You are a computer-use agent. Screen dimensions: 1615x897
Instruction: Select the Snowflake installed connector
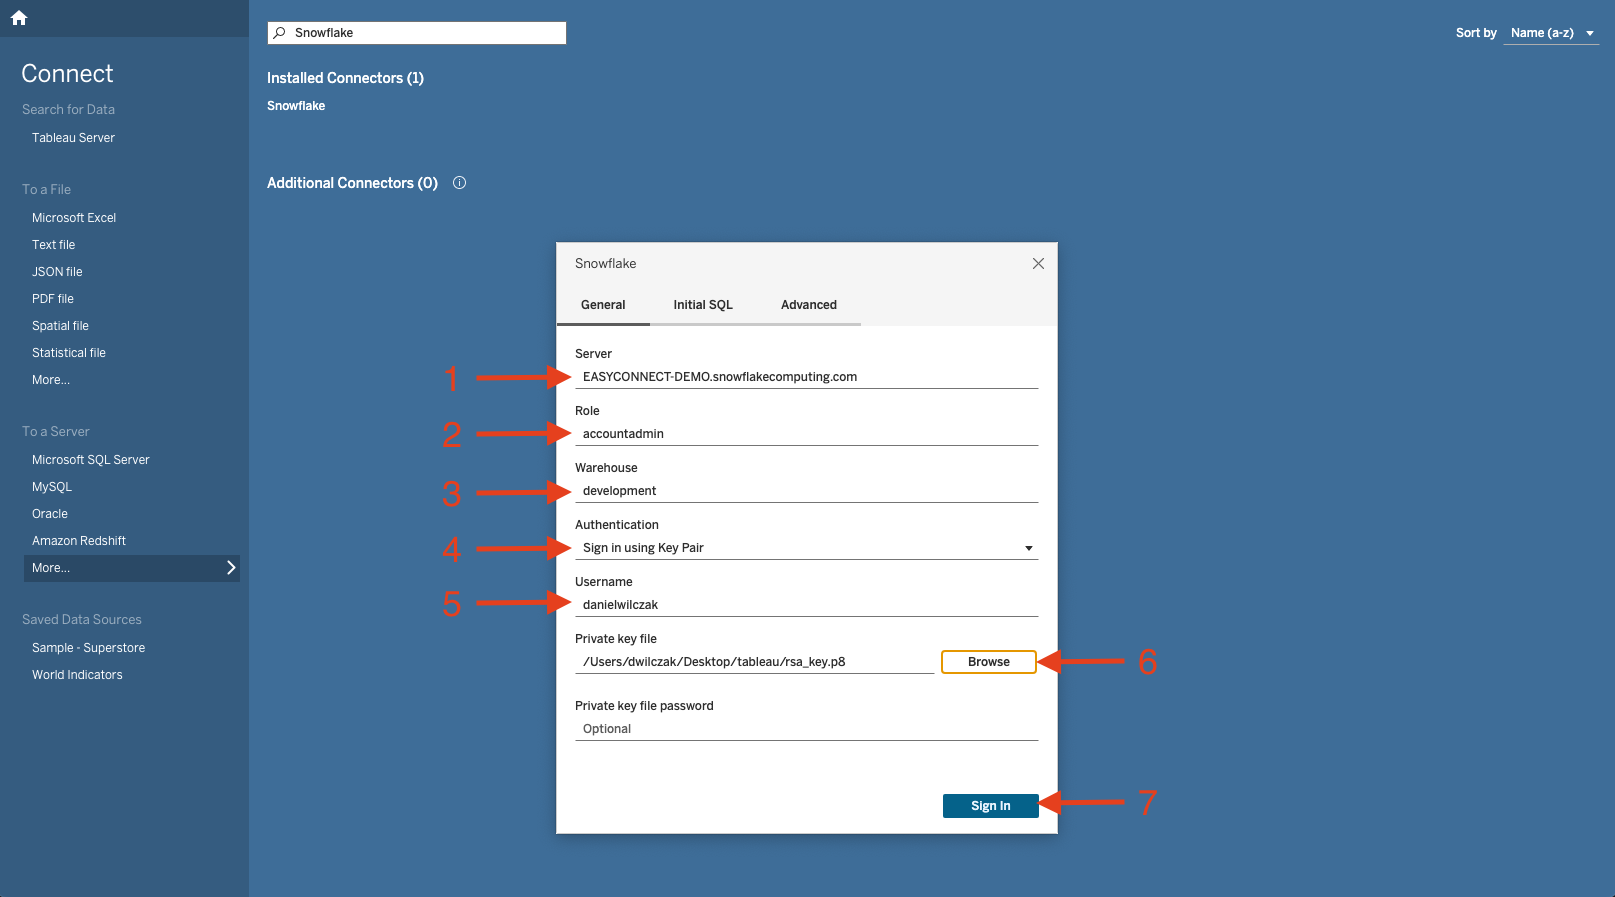point(296,106)
